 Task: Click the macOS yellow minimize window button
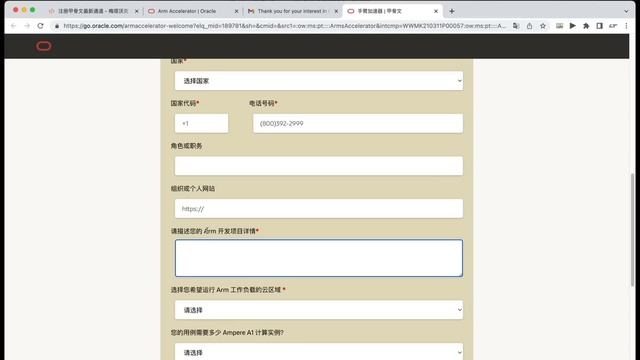click(24, 10)
